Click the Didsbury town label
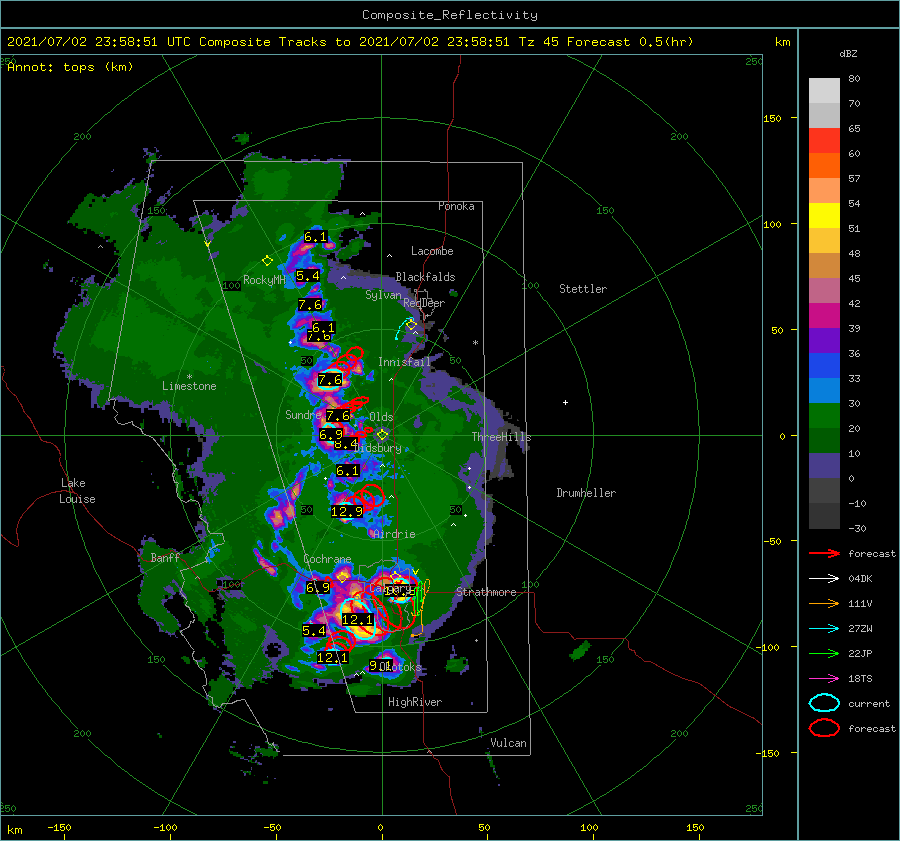The height and width of the screenshot is (841, 900). pyautogui.click(x=379, y=448)
